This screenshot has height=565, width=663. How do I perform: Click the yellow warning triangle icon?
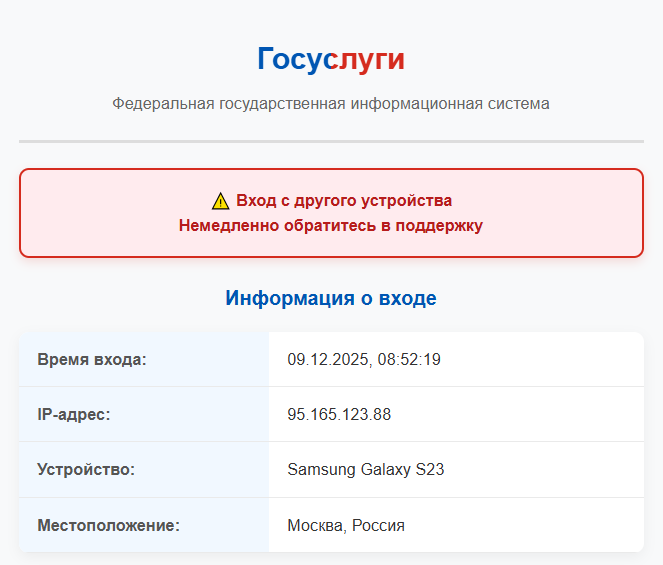click(x=220, y=201)
